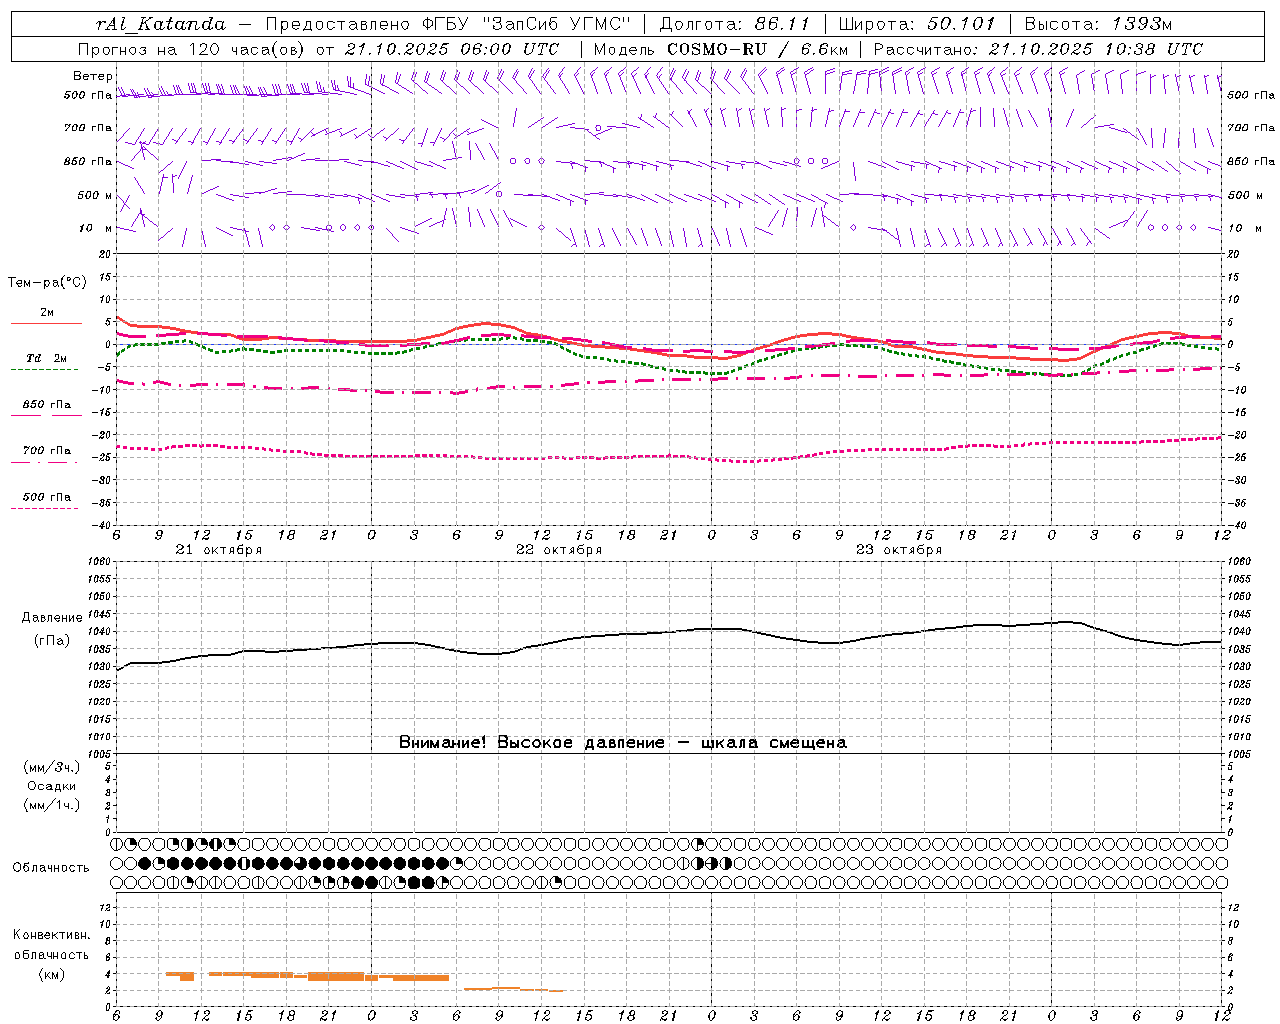
Task: Click the (мм/1ч.) precipitation unit label
Action: pos(52,805)
